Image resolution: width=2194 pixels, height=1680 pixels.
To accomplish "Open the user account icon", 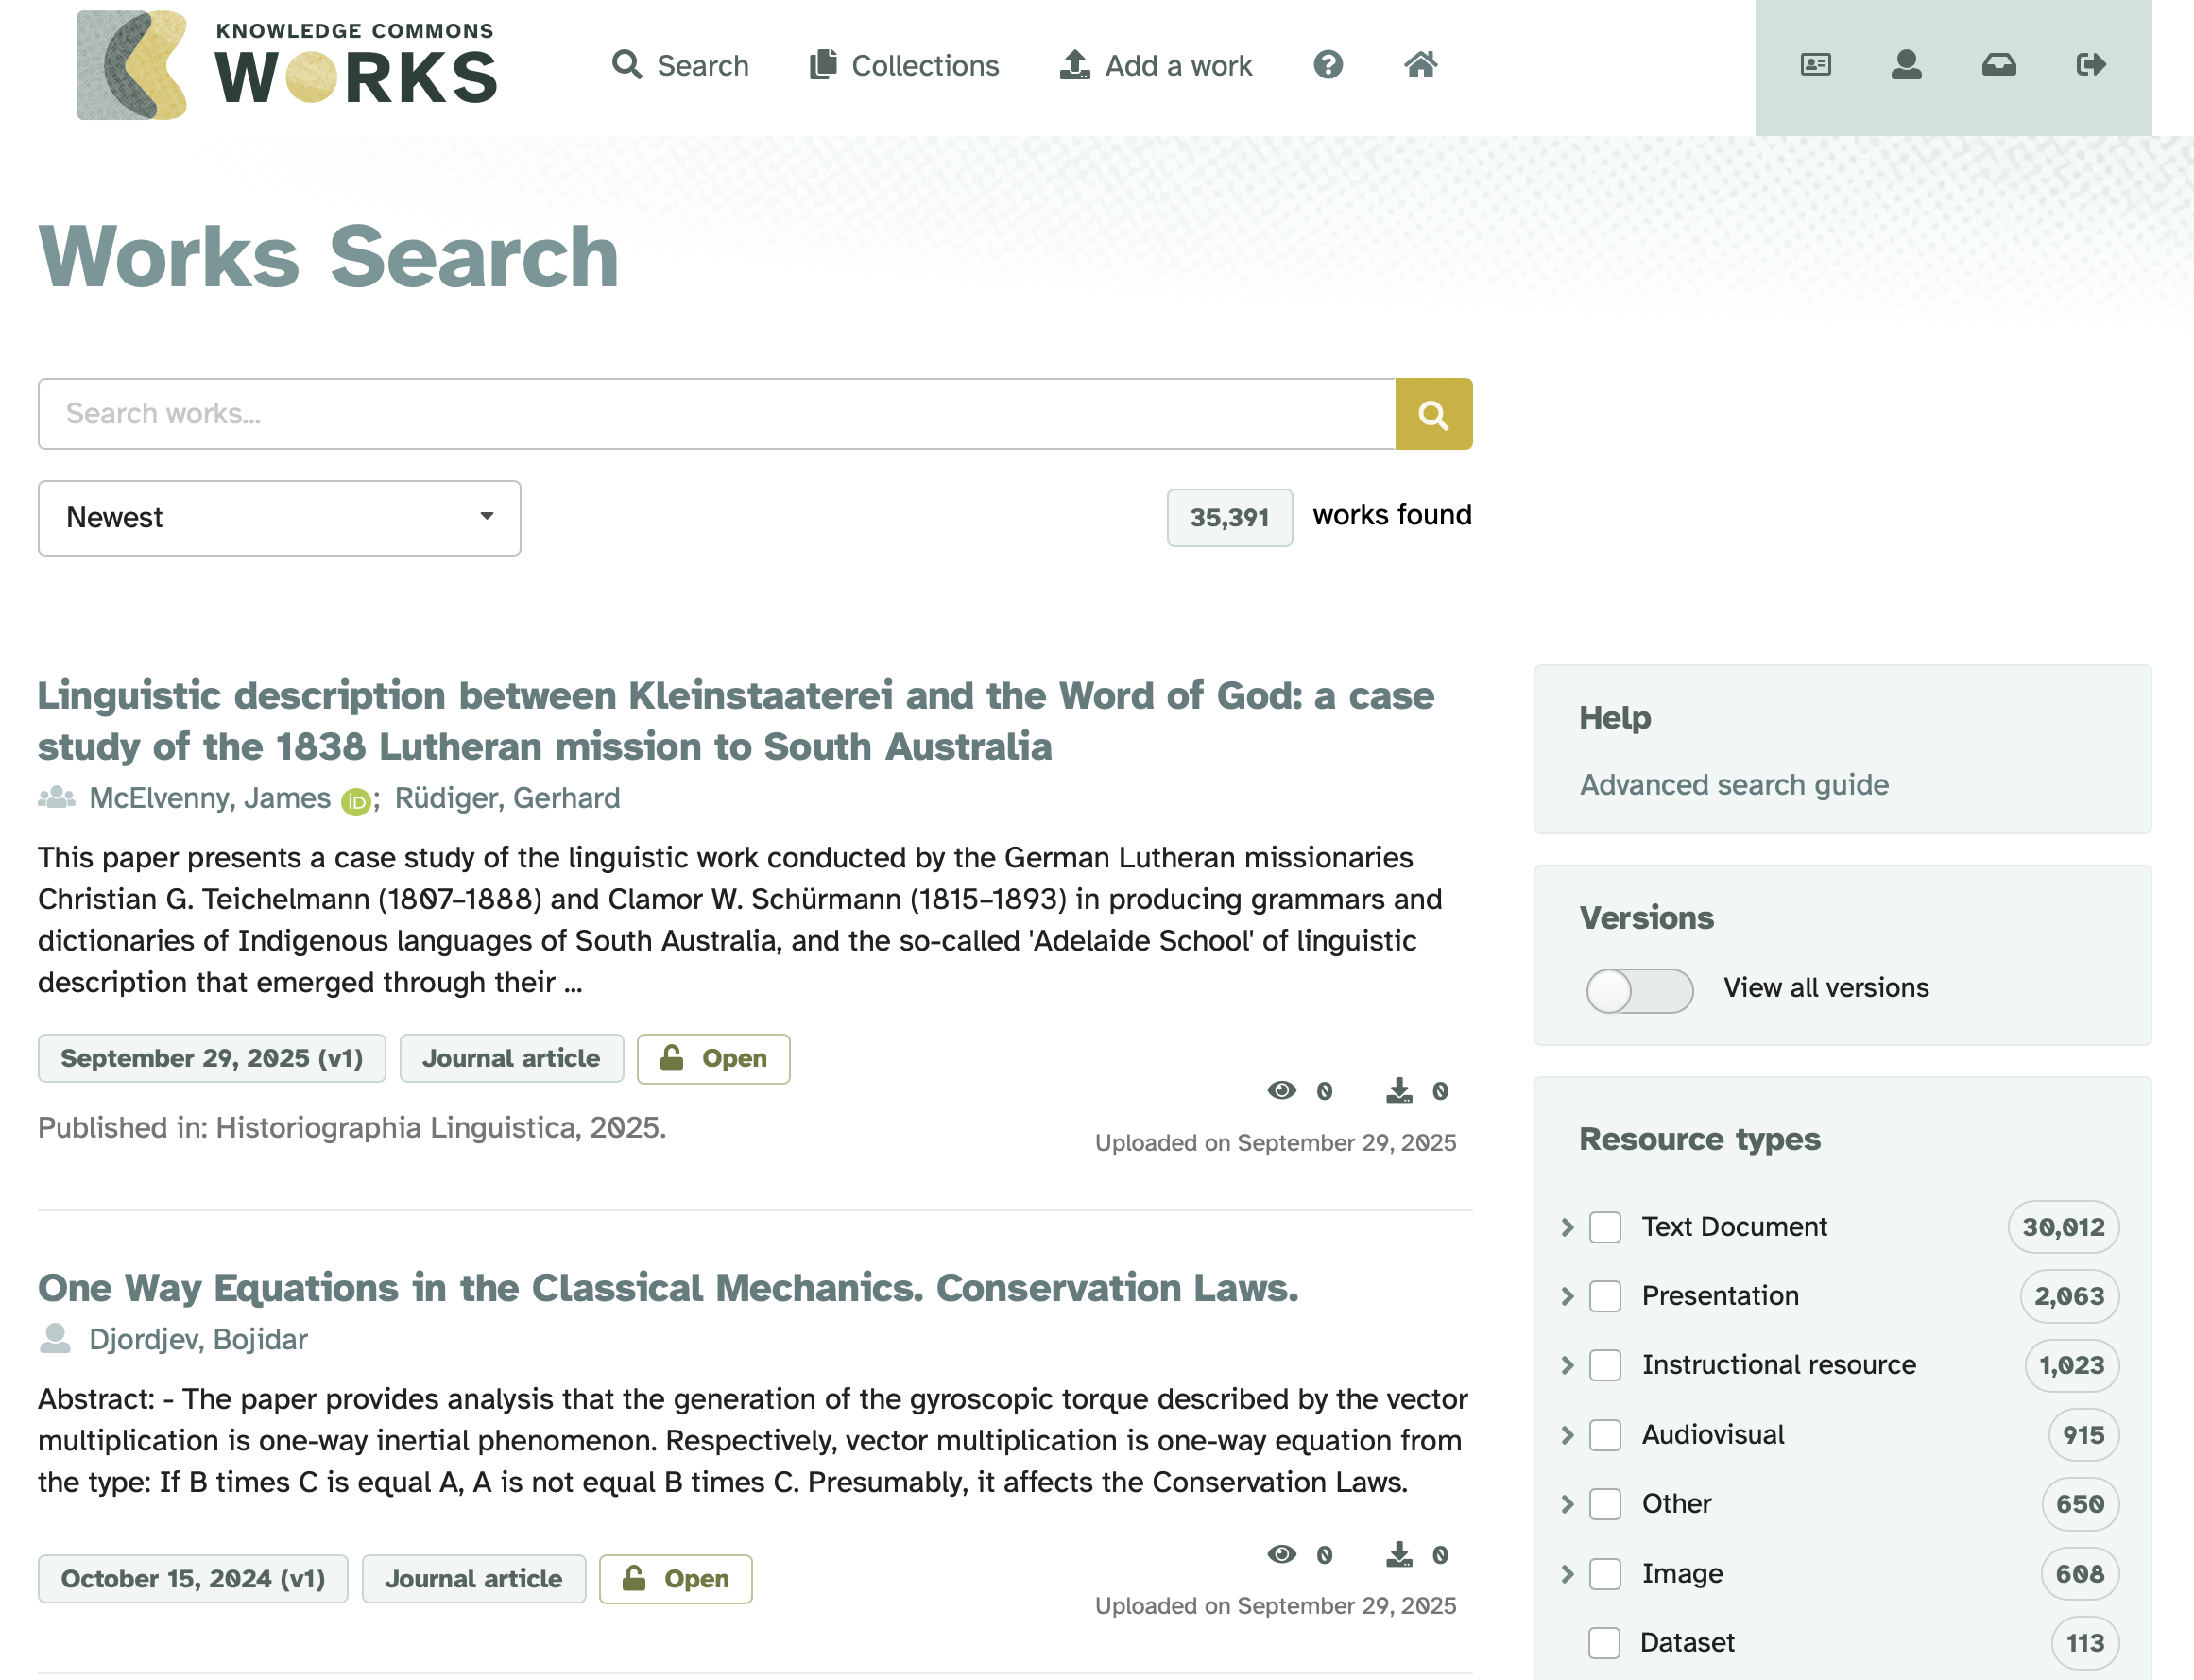I will click(1906, 65).
